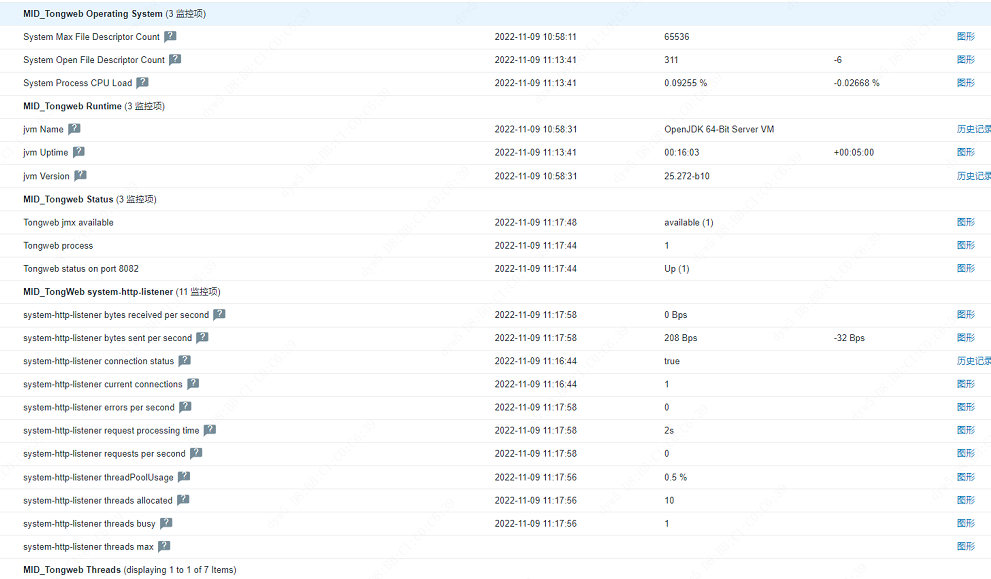Click the jvm version value 25.272-b10
Viewport: 991px width, 579px height.
click(687, 176)
